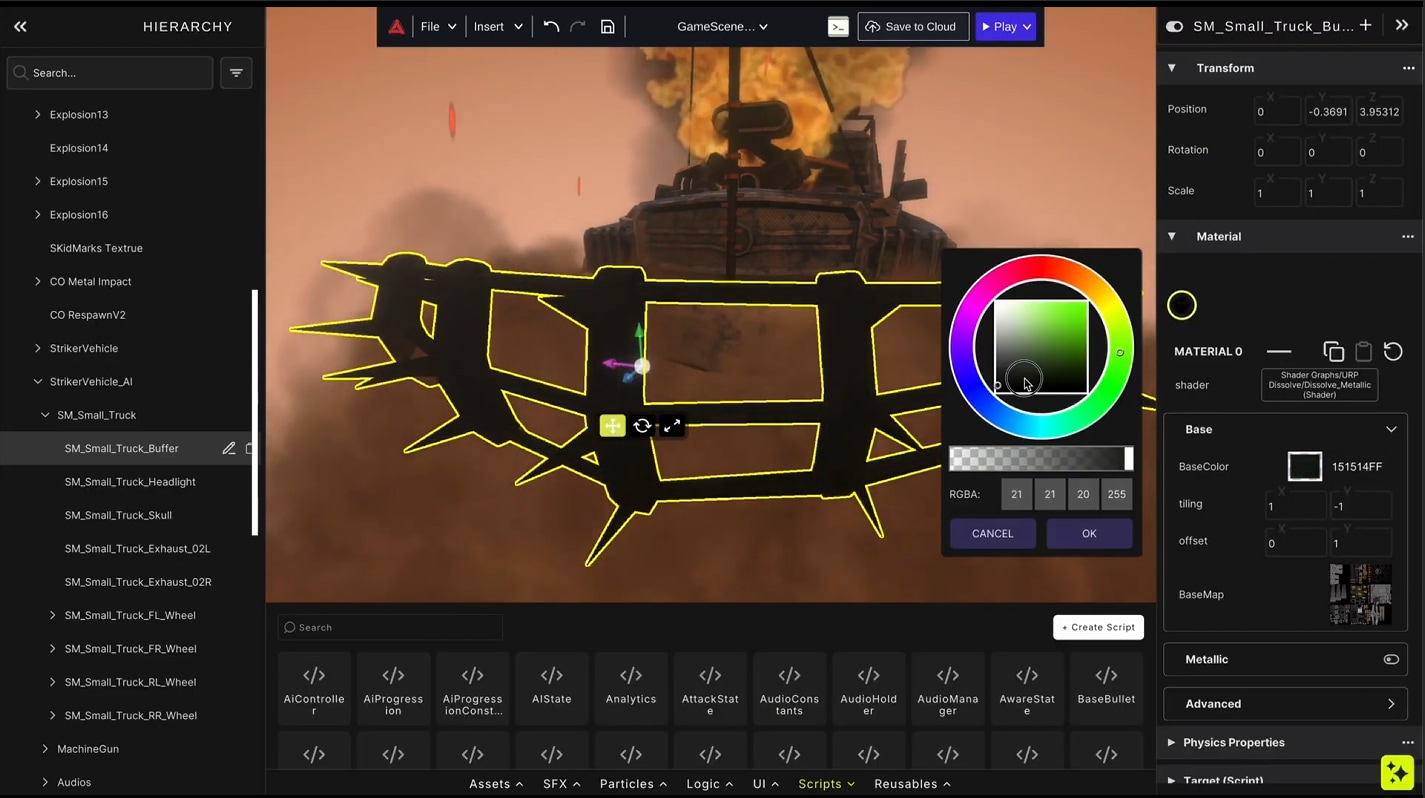Switch to the Particles tab

632,784
